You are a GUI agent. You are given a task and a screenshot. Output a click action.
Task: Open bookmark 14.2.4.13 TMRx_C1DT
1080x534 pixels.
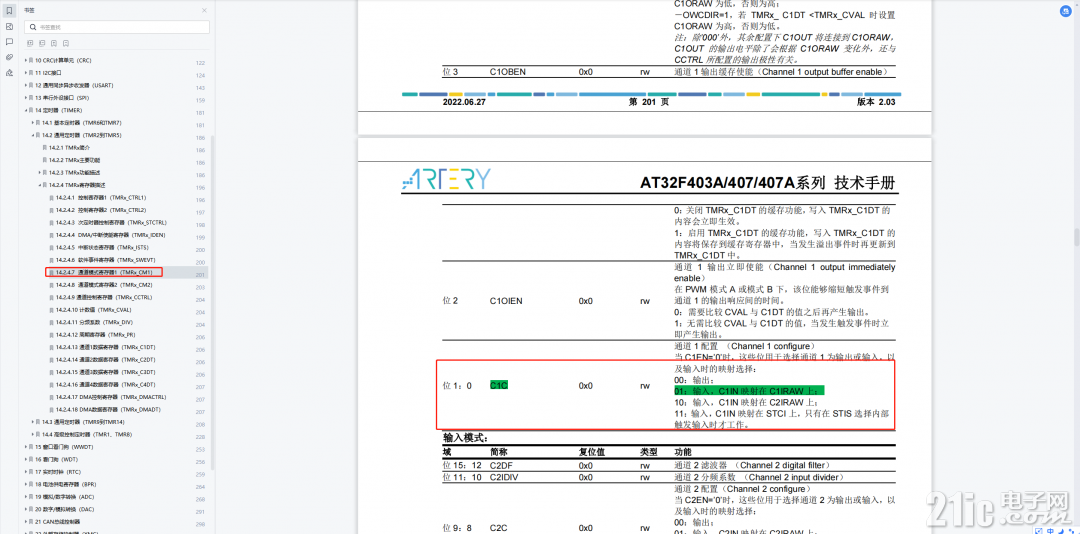(x=106, y=347)
